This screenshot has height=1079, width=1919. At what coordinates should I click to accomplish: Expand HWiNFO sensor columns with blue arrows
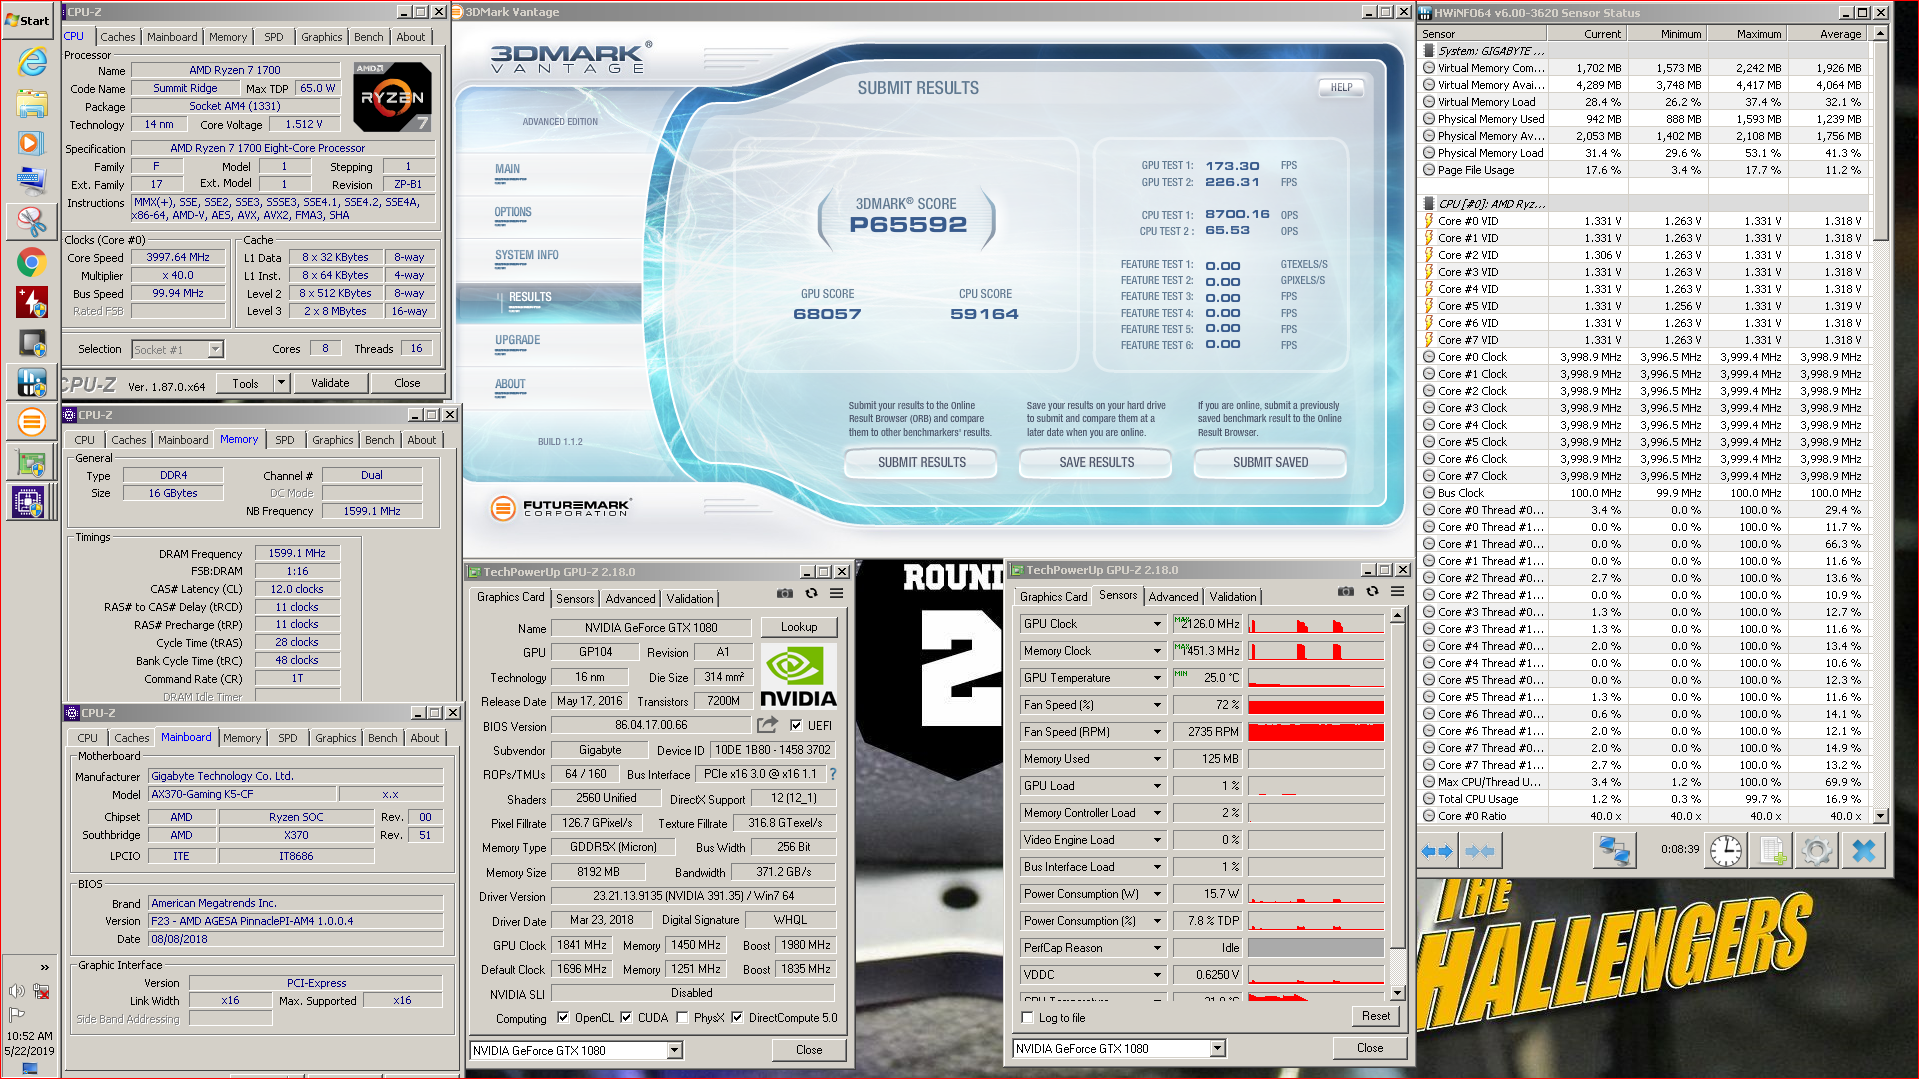(1436, 851)
